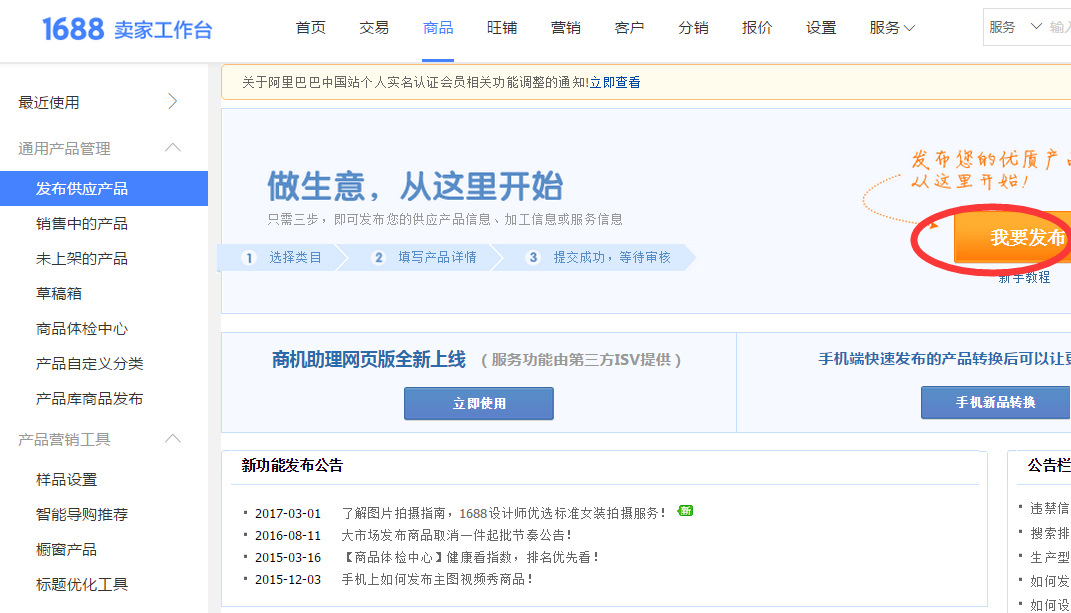Open the 2015-12-03 主图视频秀商品 announcement
The image size is (1071, 613).
click(437, 579)
